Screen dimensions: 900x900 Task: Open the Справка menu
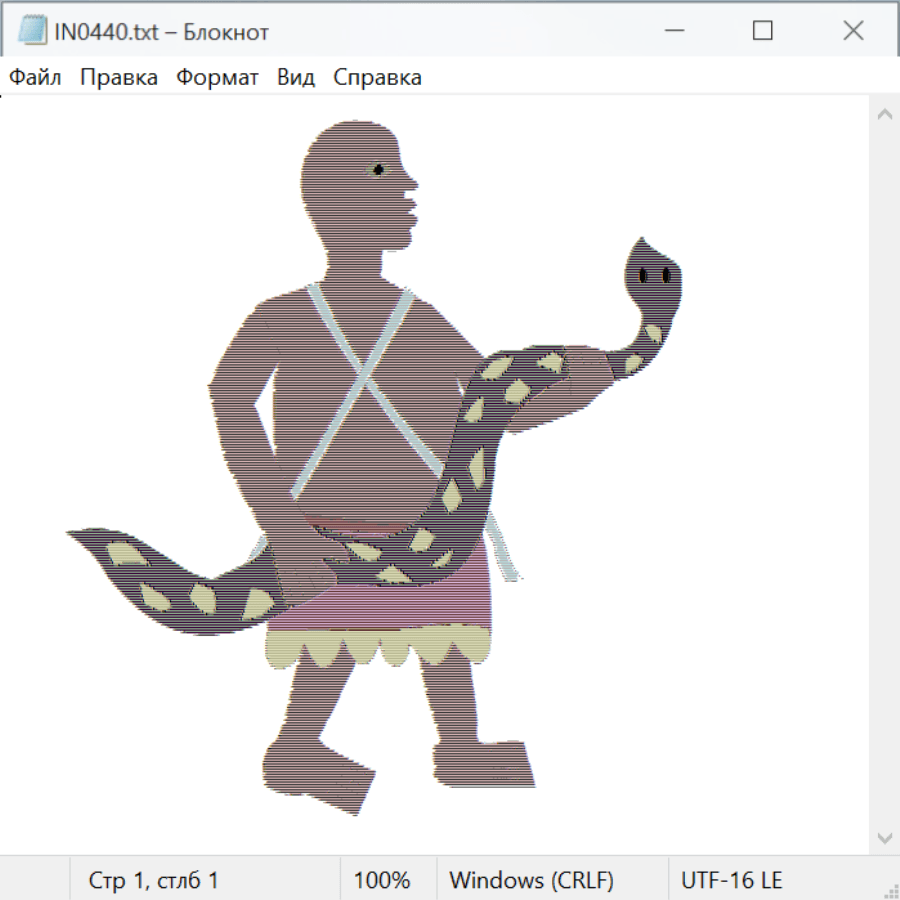point(377,78)
